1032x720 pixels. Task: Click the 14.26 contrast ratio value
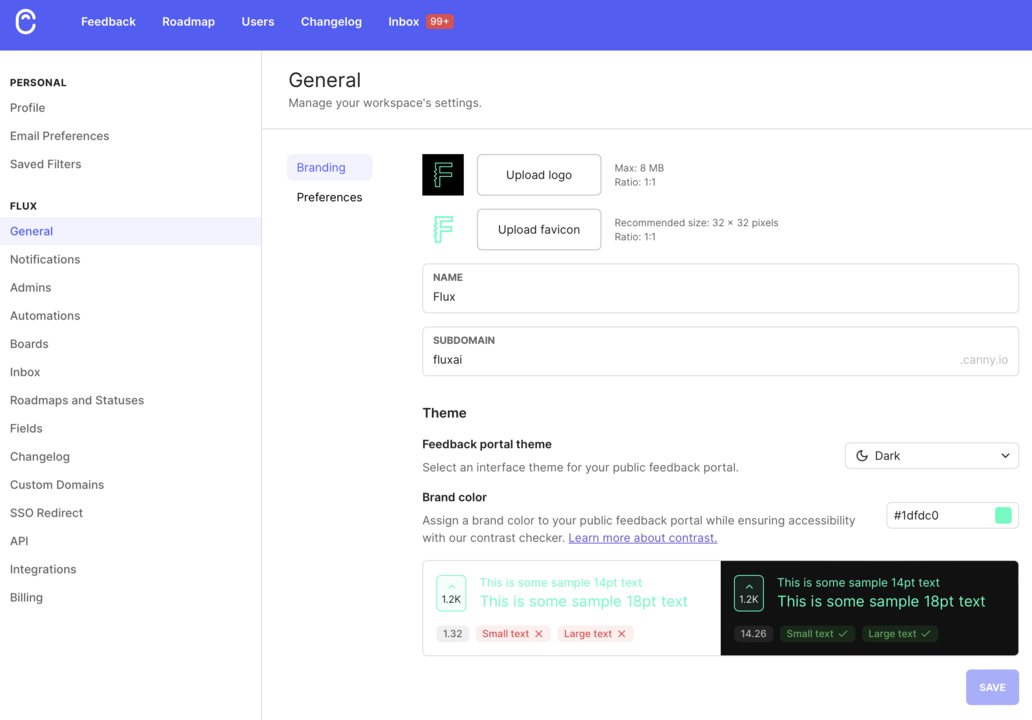point(753,634)
